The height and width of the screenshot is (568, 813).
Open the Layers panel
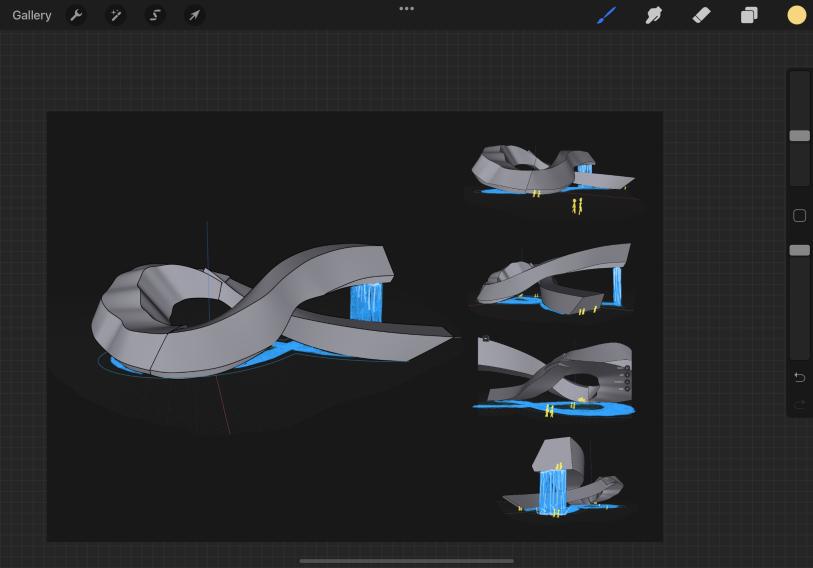(x=749, y=15)
